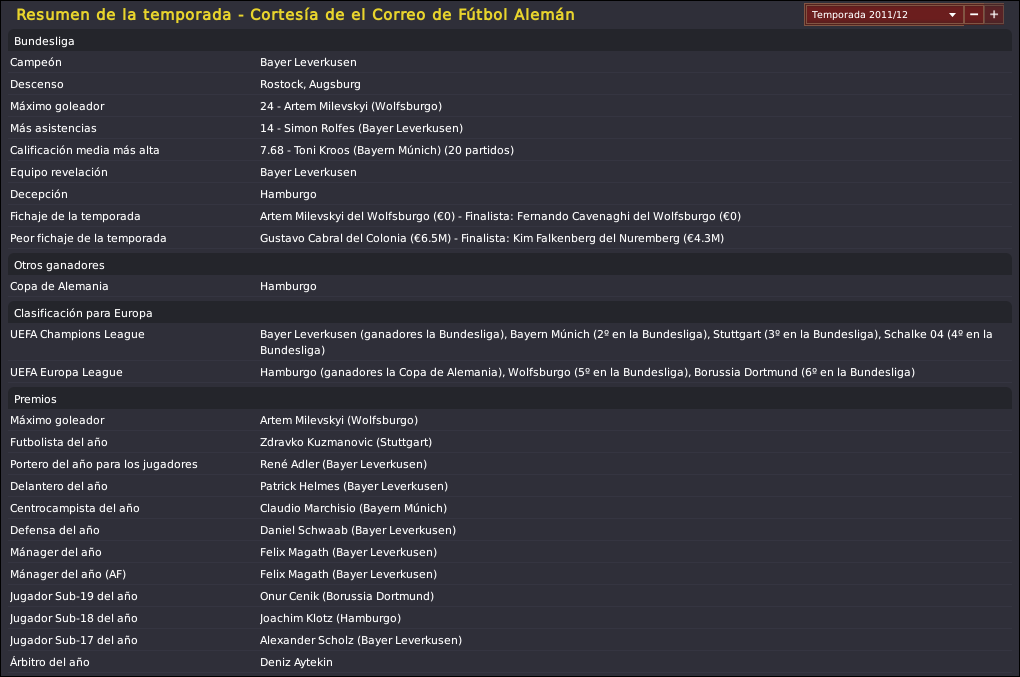Image resolution: width=1020 pixels, height=677 pixels.
Task: Open the Temporada 2011/12 season dropdown
Action: point(884,14)
